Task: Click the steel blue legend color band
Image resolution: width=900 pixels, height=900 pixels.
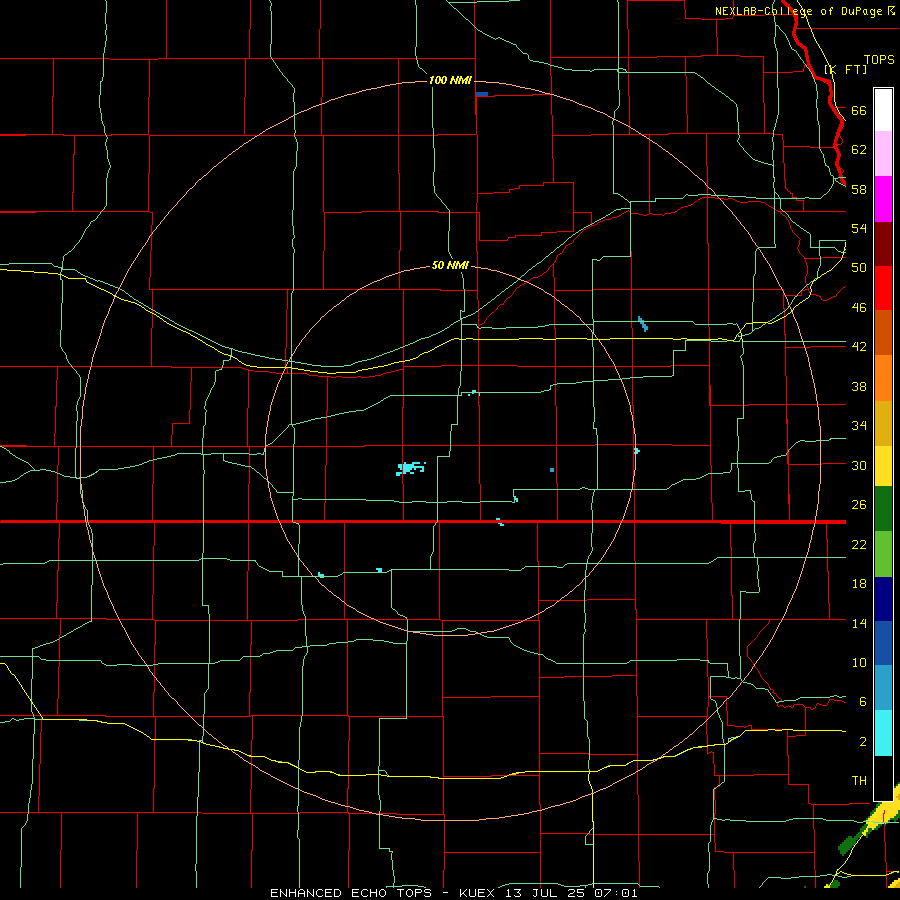Action: 883,688
